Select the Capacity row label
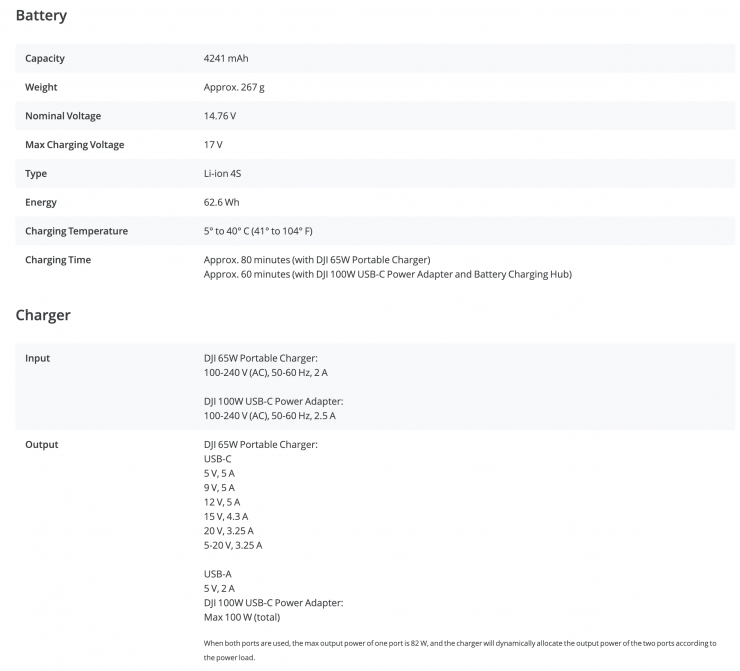The image size is (740, 671). click(45, 58)
